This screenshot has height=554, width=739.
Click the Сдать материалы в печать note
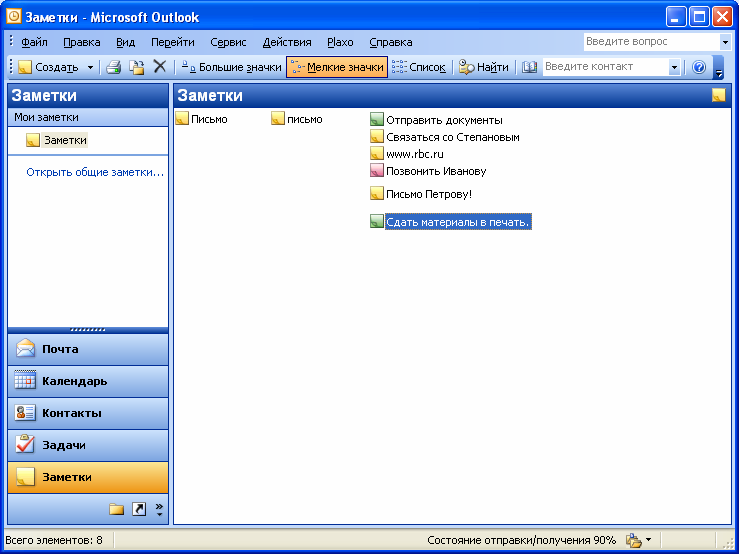(x=451, y=221)
